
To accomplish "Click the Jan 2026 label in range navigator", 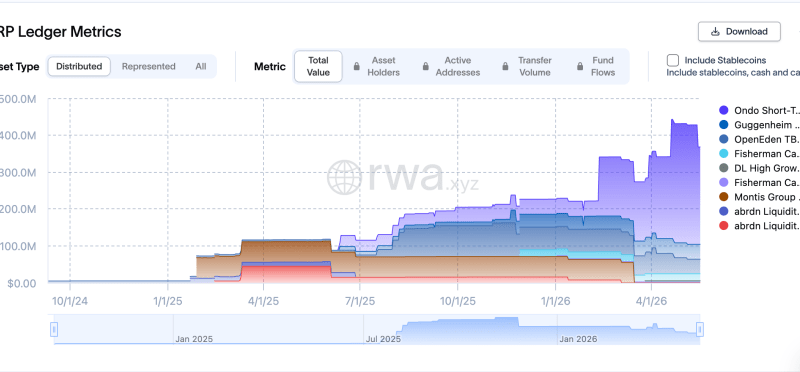I will pyautogui.click(x=578, y=339).
